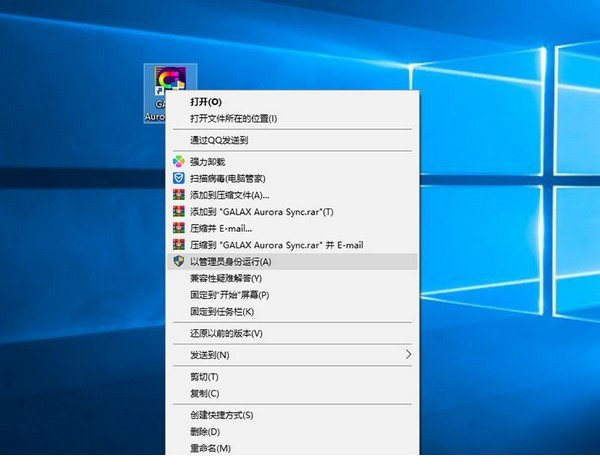Choose 固定到任务栏(K) to pin to taskbar
The image size is (600, 473).
pyautogui.click(x=221, y=312)
